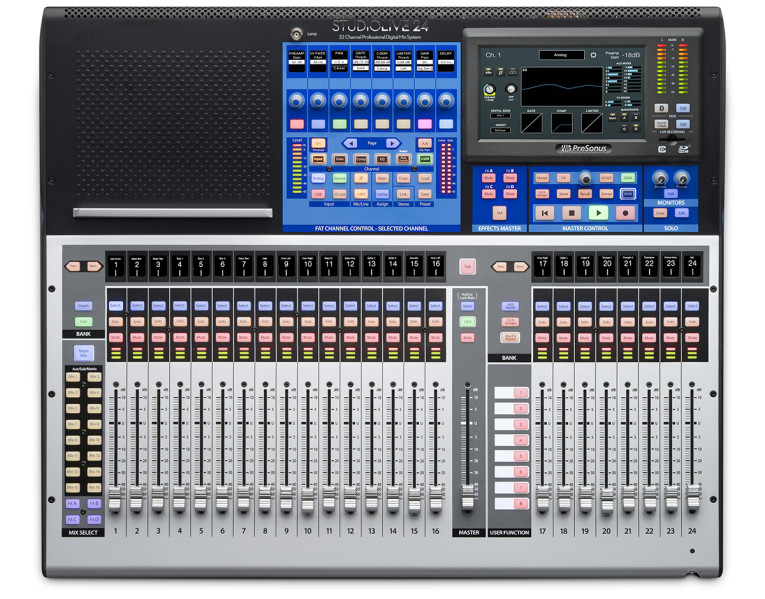Select the DCA Groups bank button
The image size is (765, 599).
(x=510, y=322)
